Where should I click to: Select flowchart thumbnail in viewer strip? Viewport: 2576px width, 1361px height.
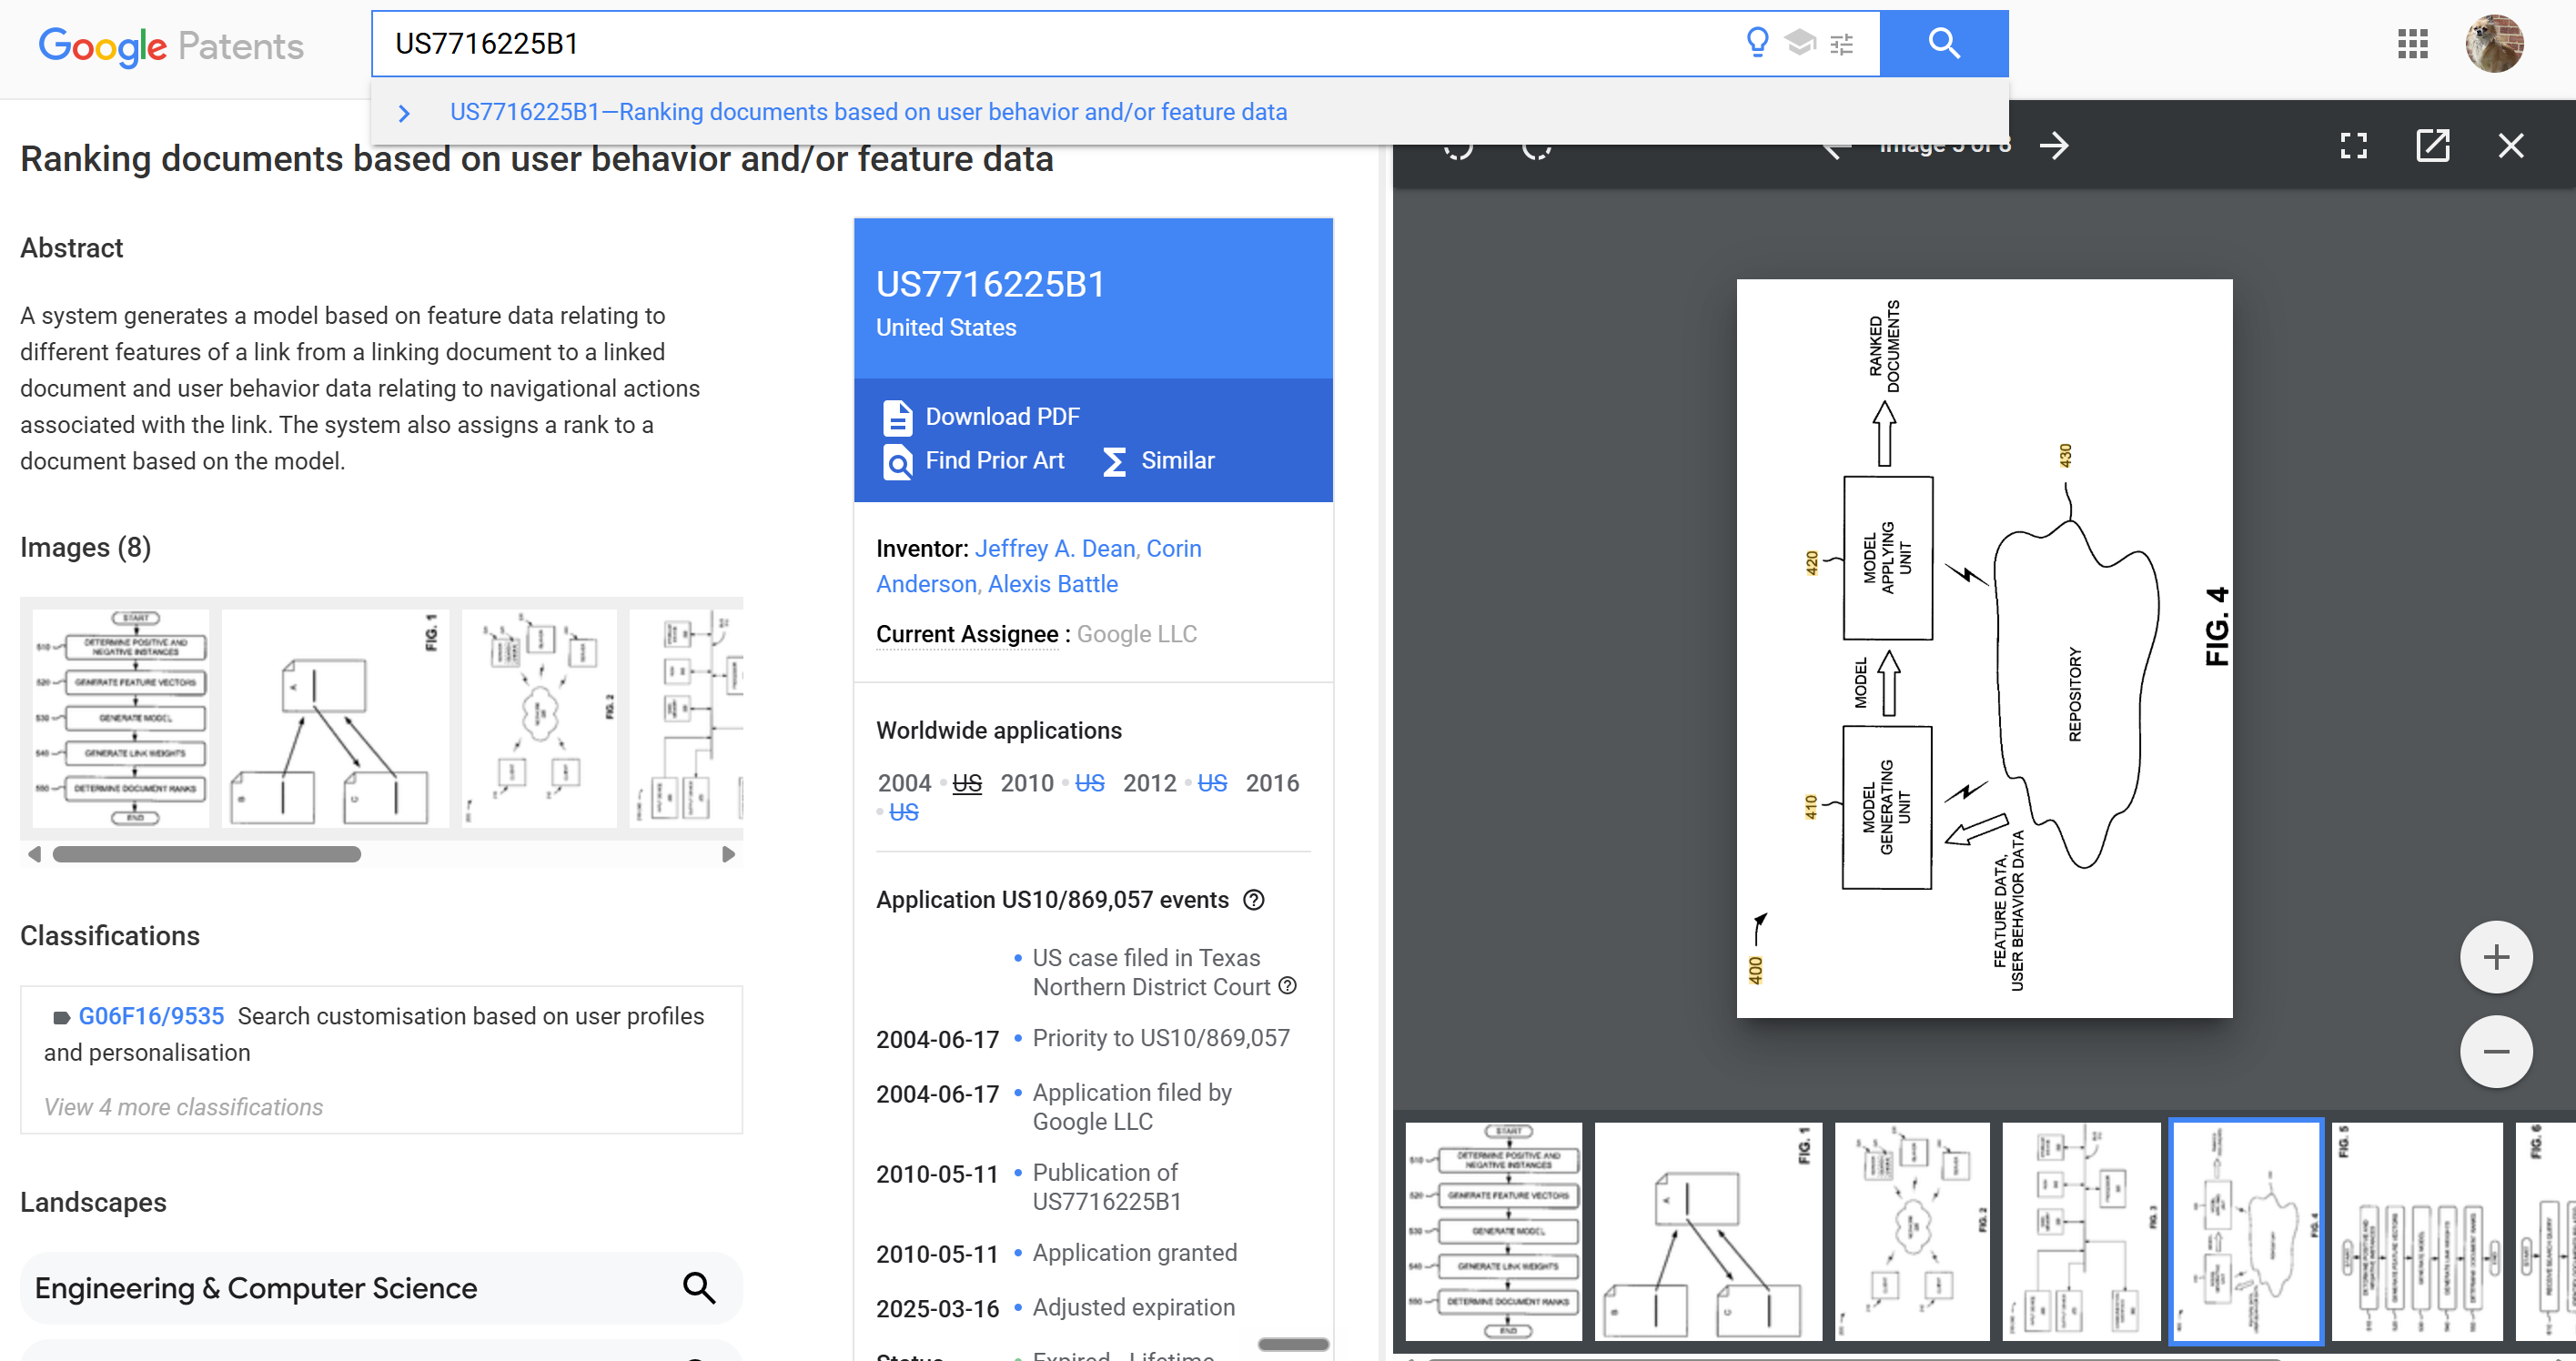[1493, 1231]
